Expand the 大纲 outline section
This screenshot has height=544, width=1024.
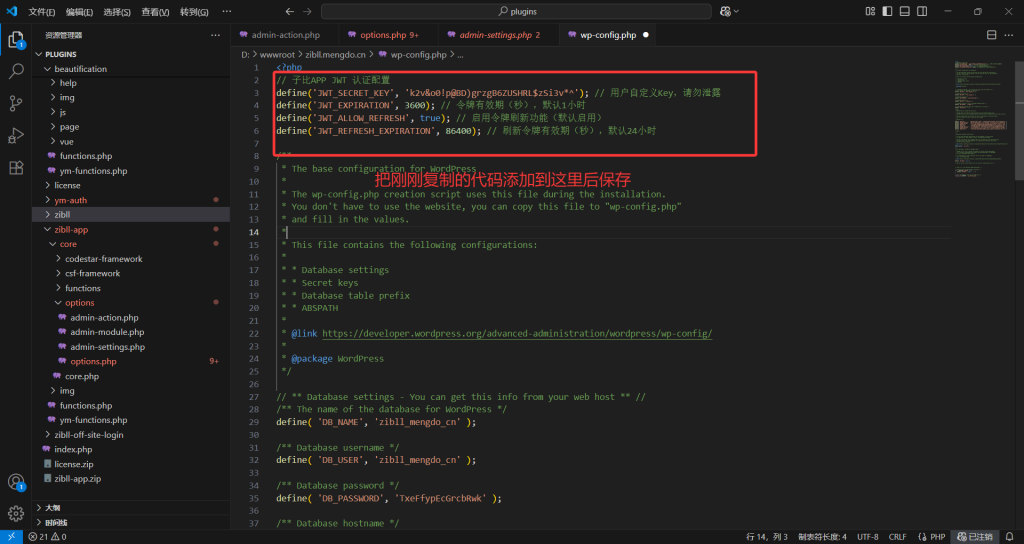pos(131,508)
